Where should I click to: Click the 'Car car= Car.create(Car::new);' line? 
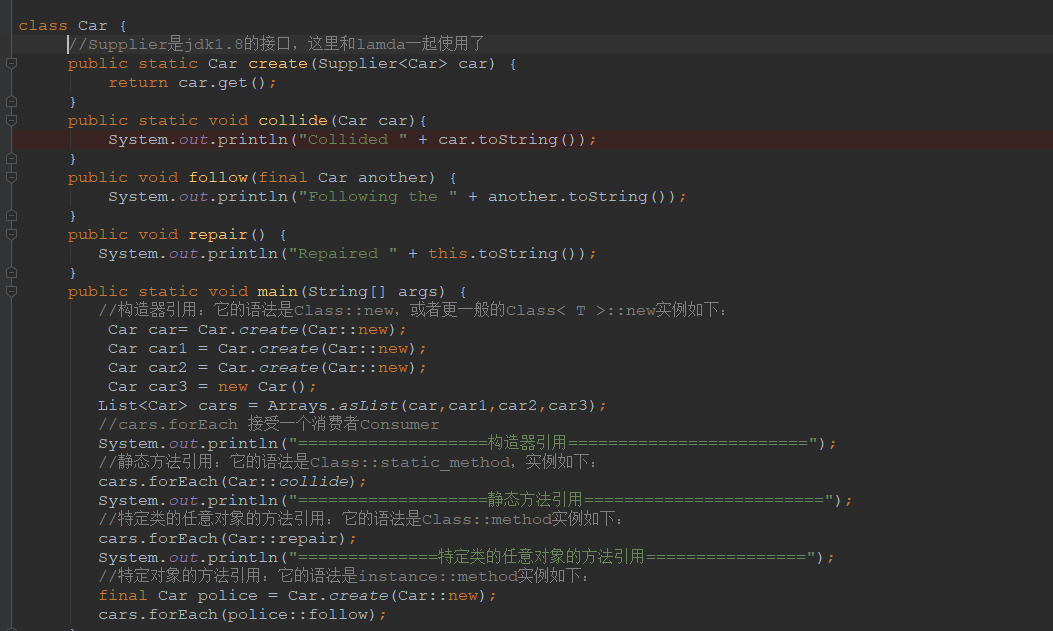pyautogui.click(x=258, y=330)
